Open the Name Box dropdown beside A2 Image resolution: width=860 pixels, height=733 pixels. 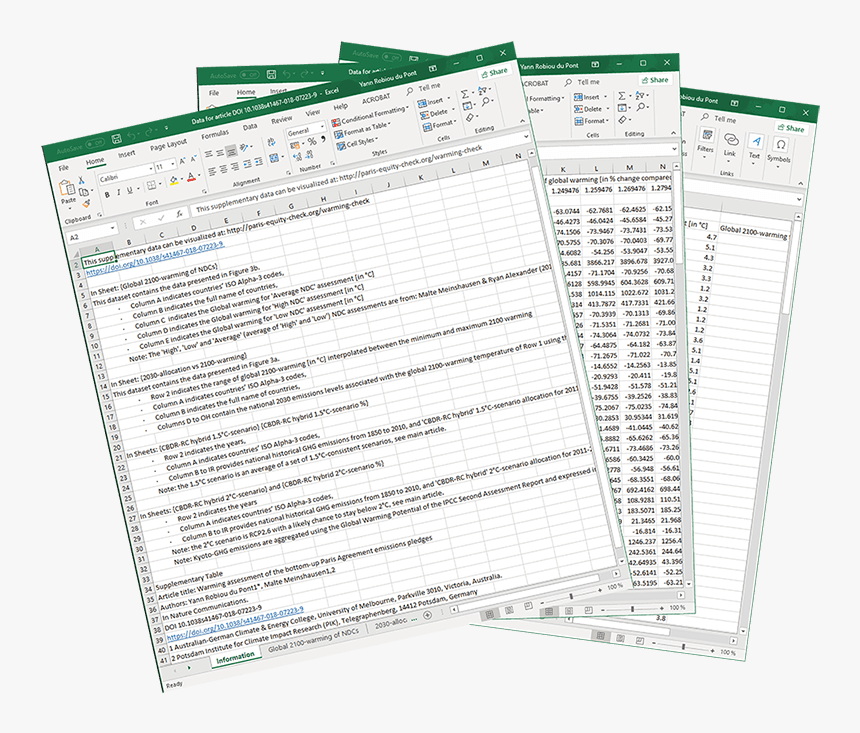click(x=114, y=228)
